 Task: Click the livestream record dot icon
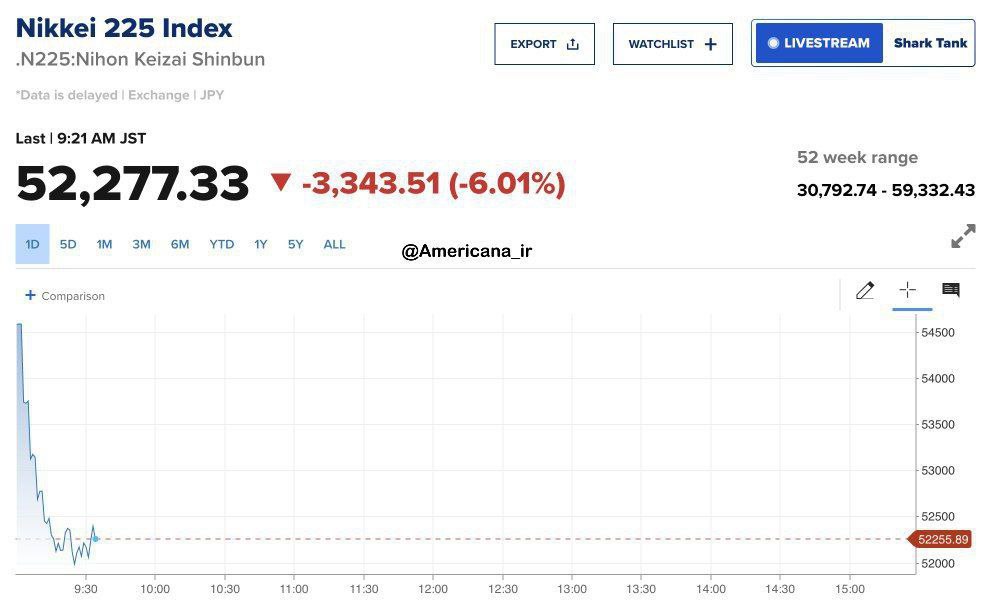tap(773, 43)
